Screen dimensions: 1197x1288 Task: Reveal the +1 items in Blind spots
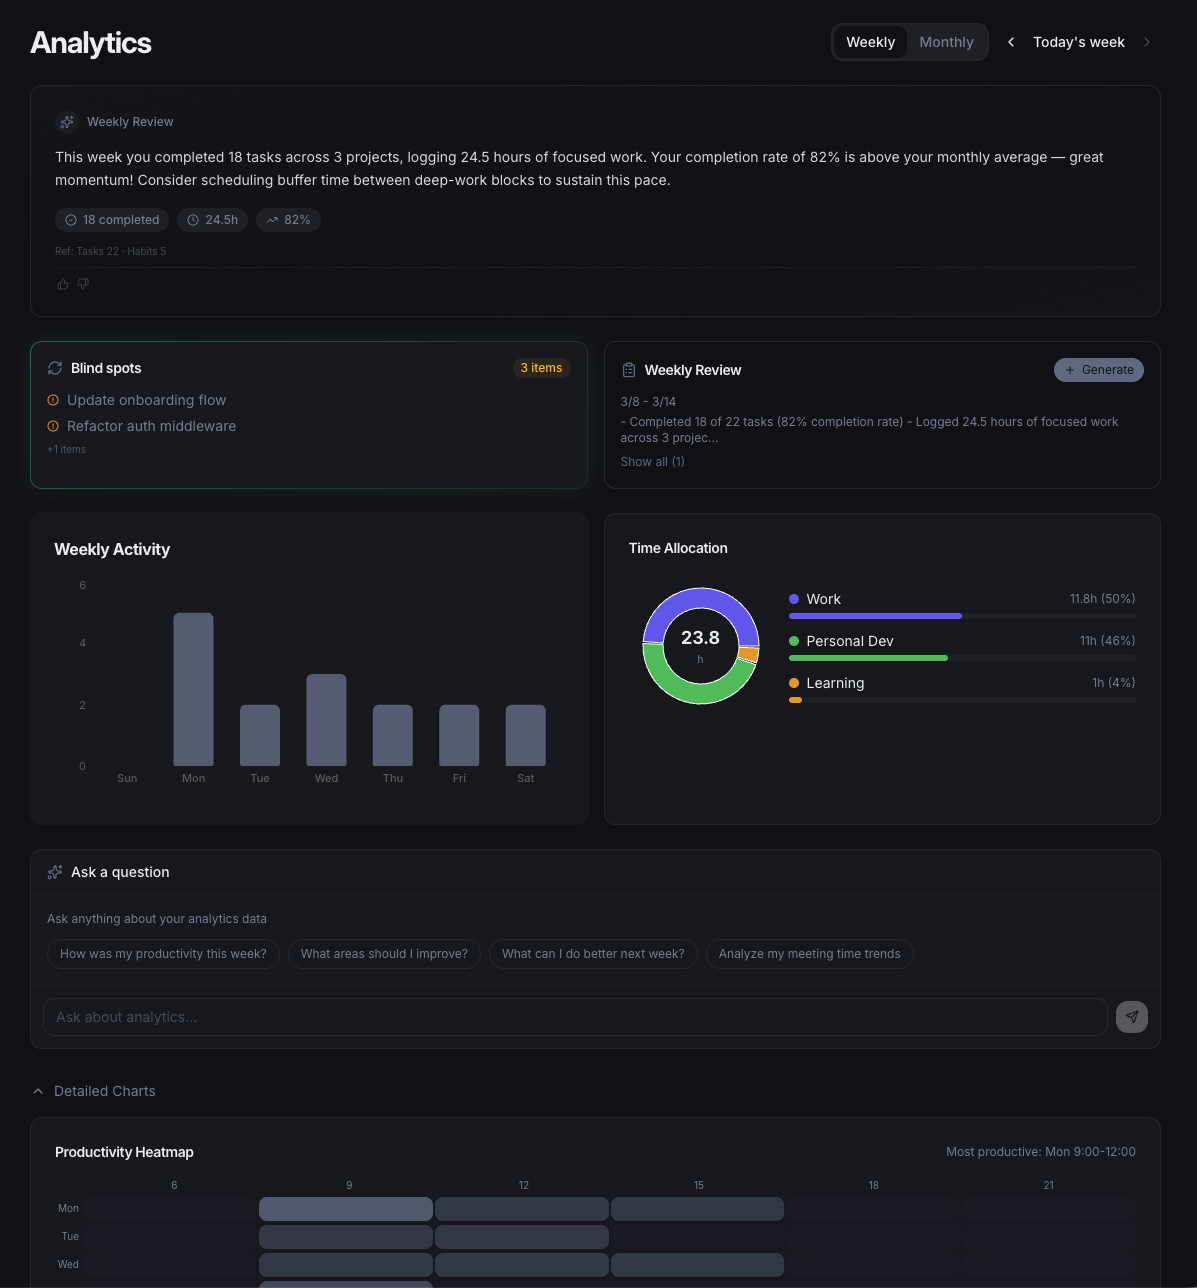pyautogui.click(x=66, y=449)
